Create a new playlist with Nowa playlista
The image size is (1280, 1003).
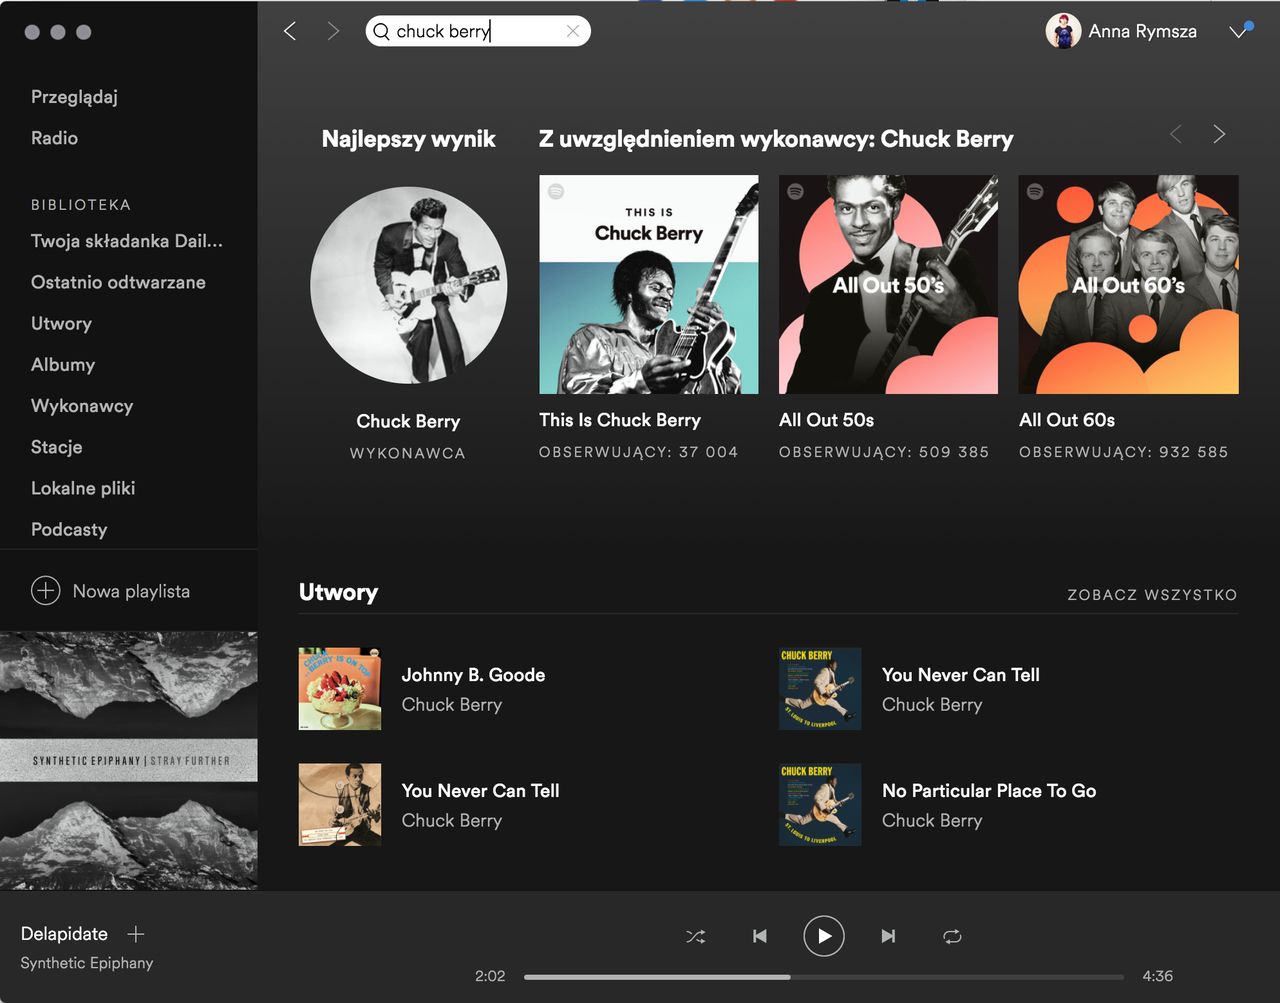[110, 591]
